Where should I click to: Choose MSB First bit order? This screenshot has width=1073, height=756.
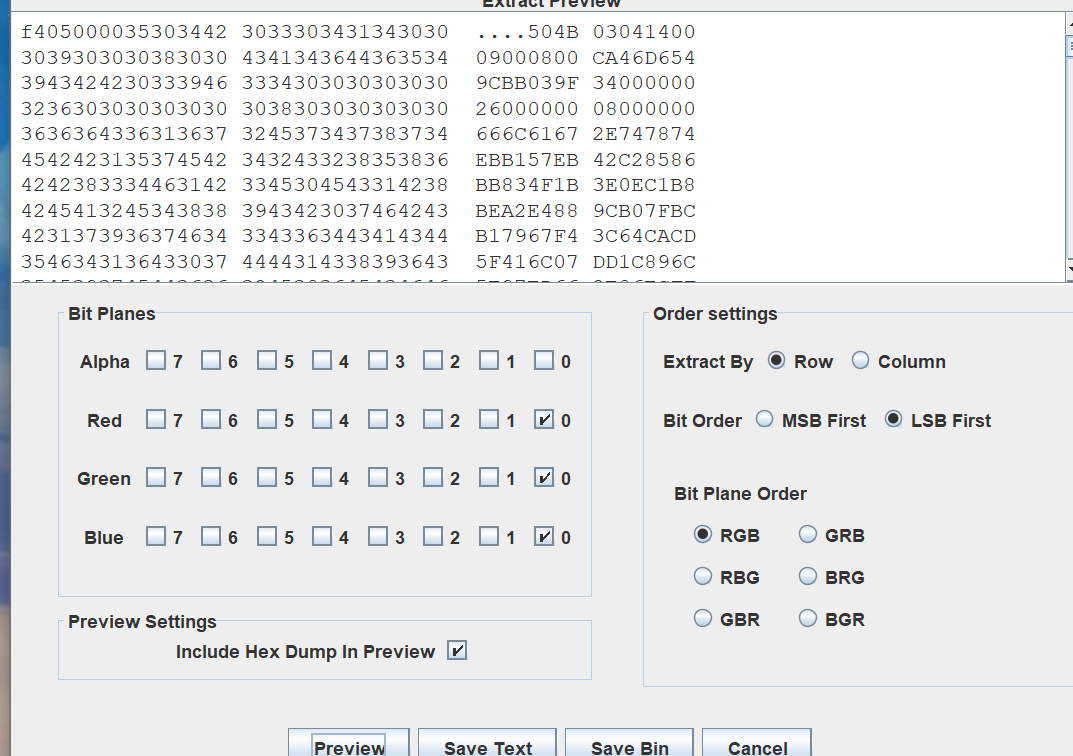[765, 420]
